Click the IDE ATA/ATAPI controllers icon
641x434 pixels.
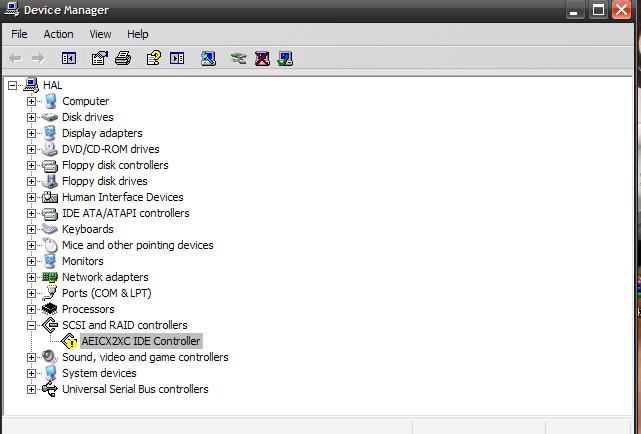pos(50,214)
